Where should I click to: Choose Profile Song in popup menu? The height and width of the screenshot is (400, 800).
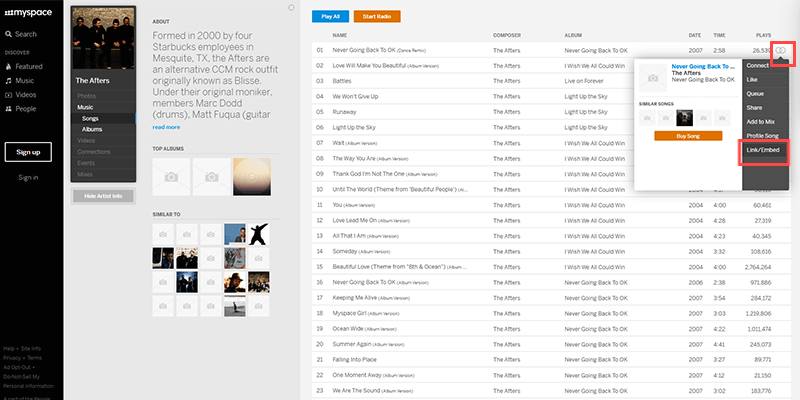pyautogui.click(x=762, y=136)
